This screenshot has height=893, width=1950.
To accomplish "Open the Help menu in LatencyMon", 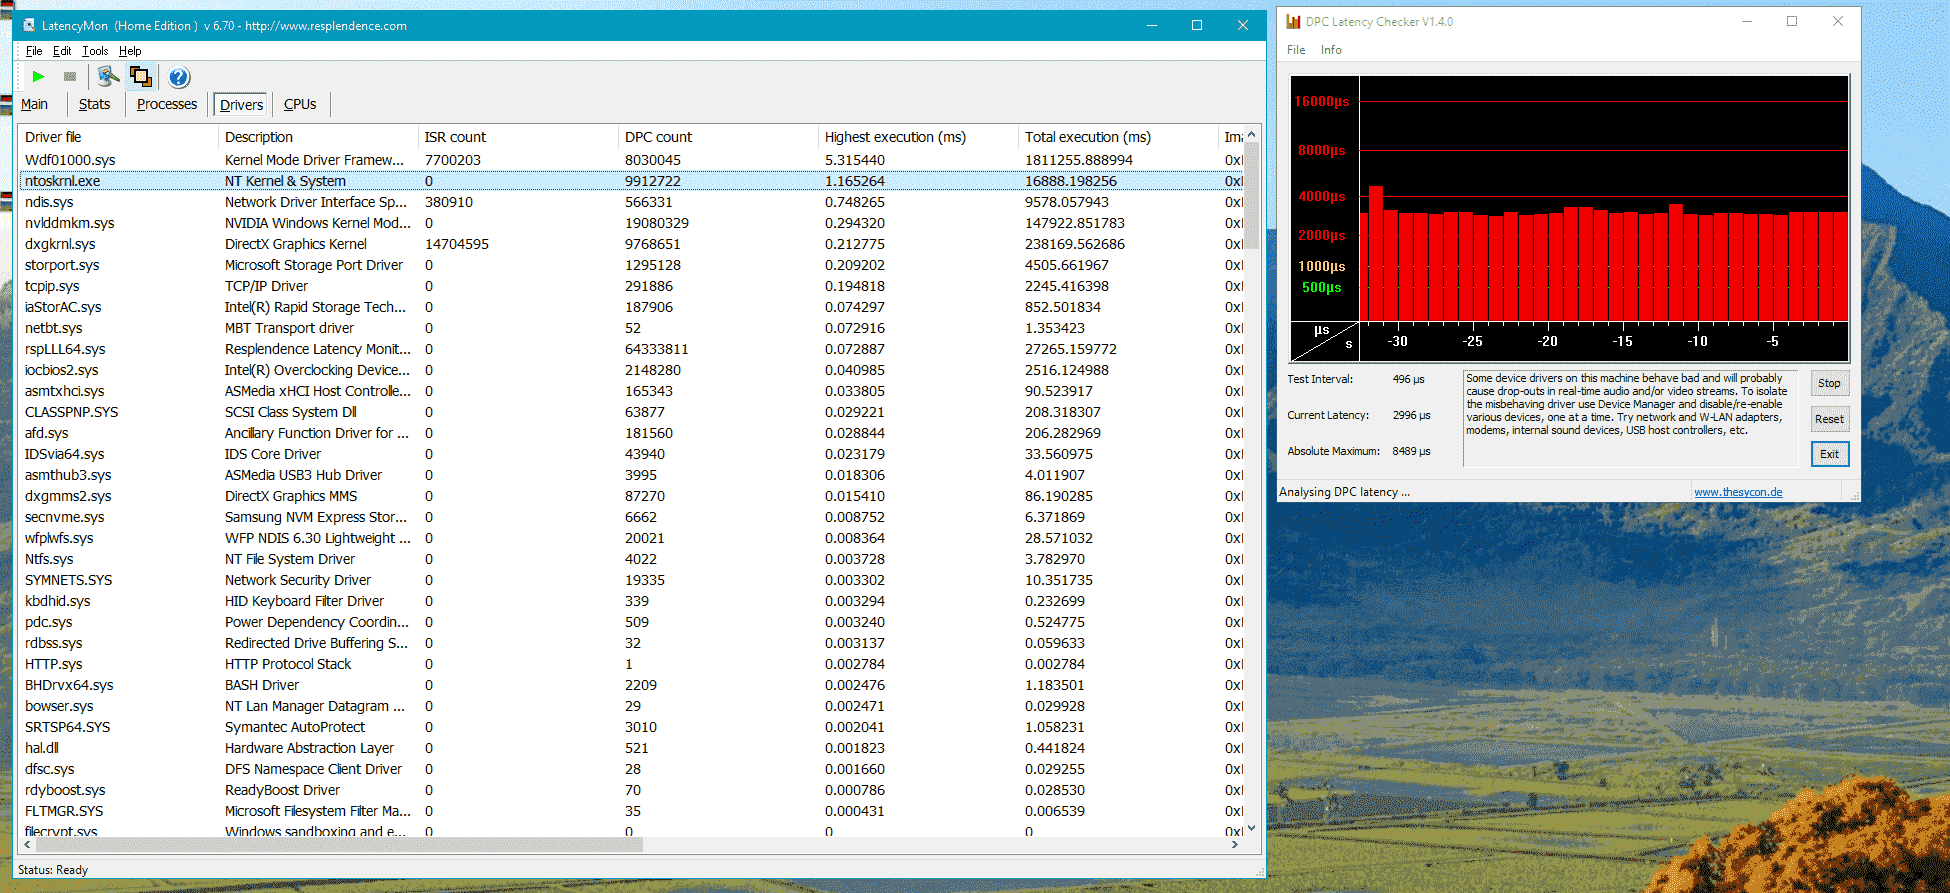I will [x=130, y=51].
